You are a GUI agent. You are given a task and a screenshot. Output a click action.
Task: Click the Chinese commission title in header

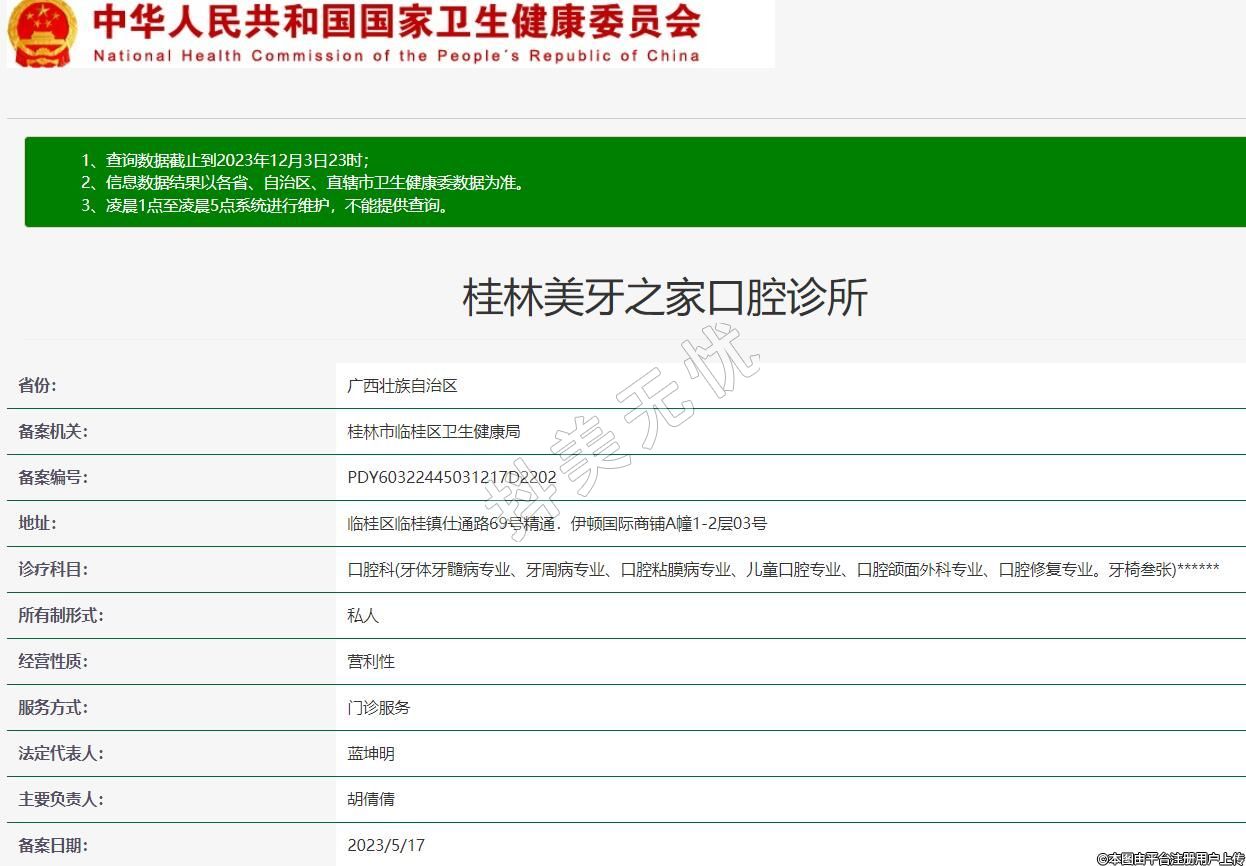(396, 22)
